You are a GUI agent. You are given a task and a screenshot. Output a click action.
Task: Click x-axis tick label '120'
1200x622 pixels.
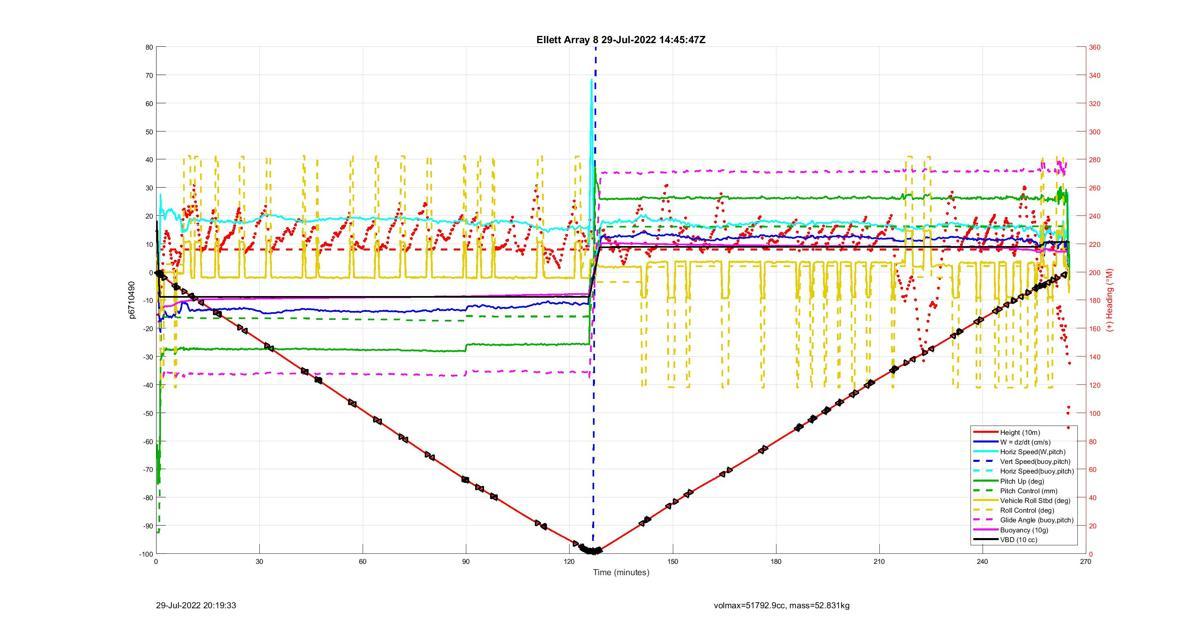pyautogui.click(x=569, y=562)
